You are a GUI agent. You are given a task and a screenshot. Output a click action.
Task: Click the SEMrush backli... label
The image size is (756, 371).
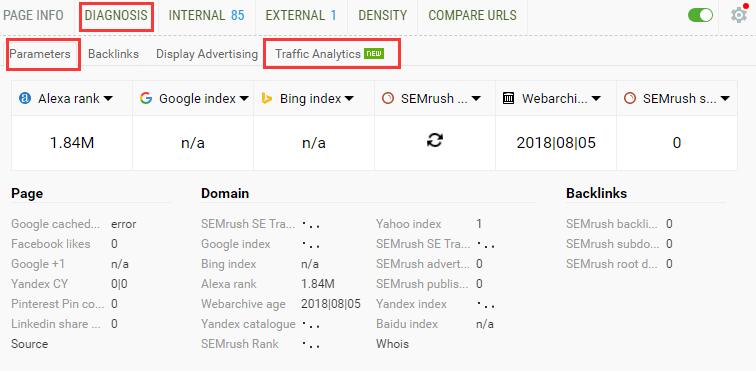(x=612, y=224)
